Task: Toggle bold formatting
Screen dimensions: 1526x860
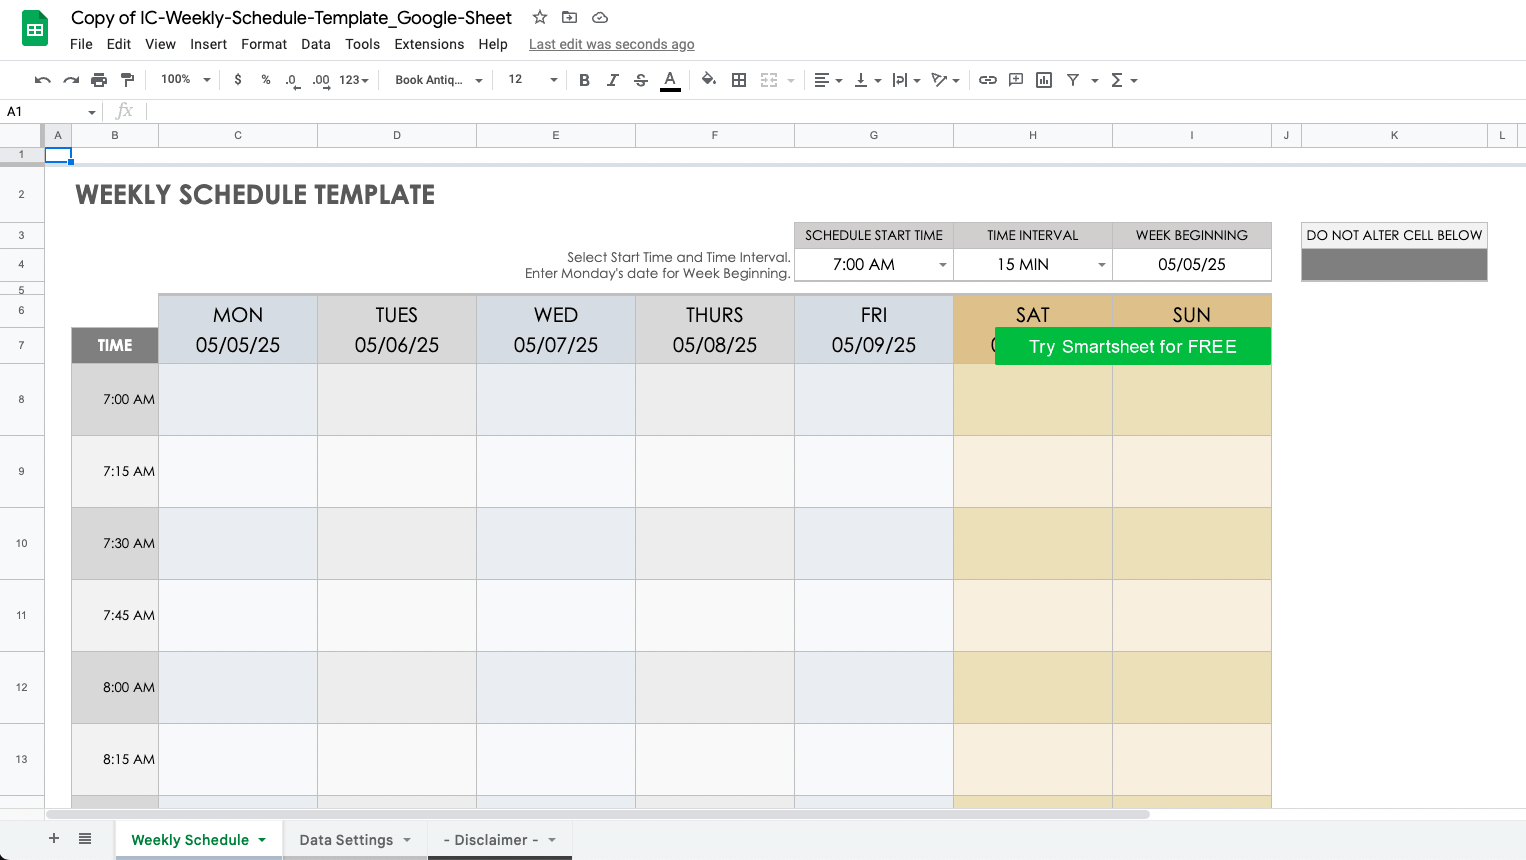Action: tap(584, 80)
